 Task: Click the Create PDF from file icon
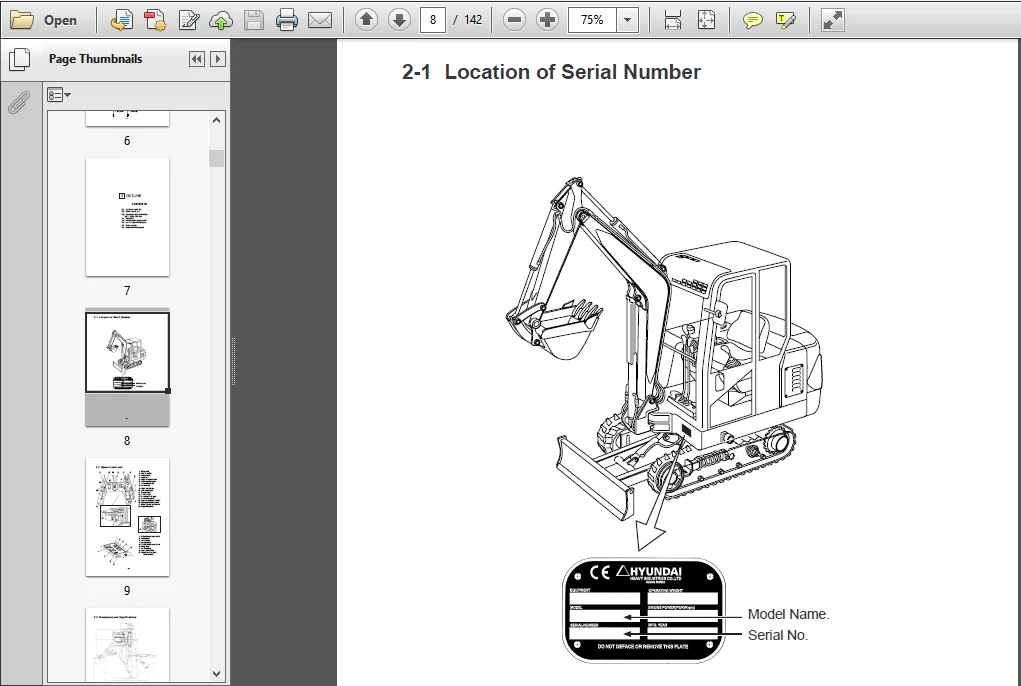tap(121, 20)
